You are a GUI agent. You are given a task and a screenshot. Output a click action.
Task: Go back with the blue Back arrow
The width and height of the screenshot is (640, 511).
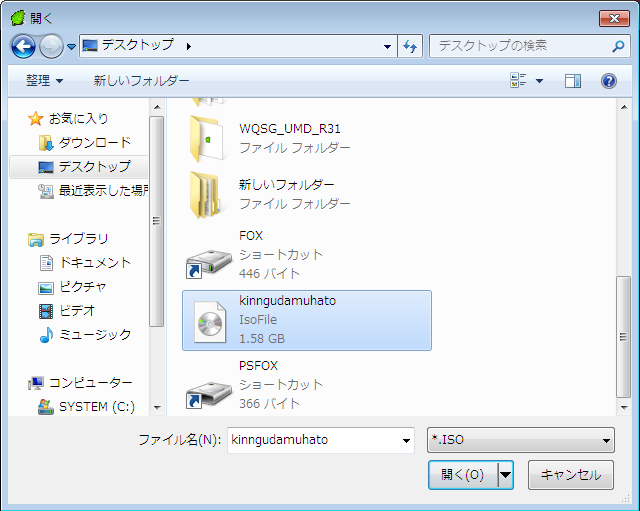pyautogui.click(x=23, y=47)
